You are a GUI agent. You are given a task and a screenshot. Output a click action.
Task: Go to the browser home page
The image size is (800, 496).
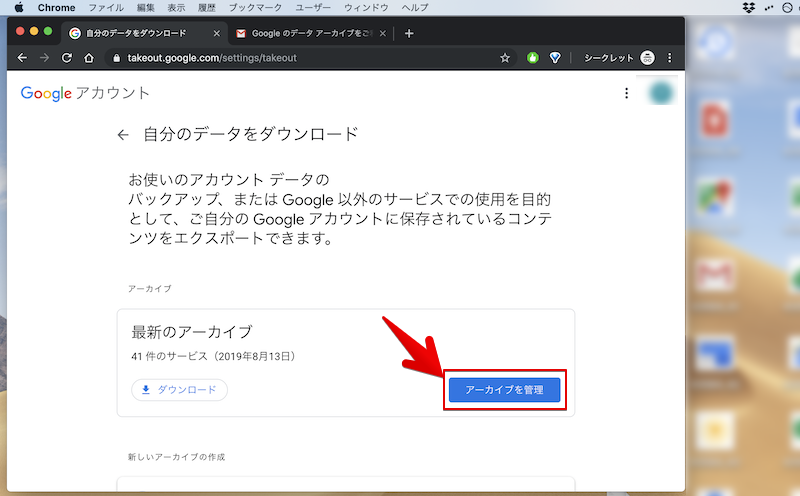tap(89, 58)
